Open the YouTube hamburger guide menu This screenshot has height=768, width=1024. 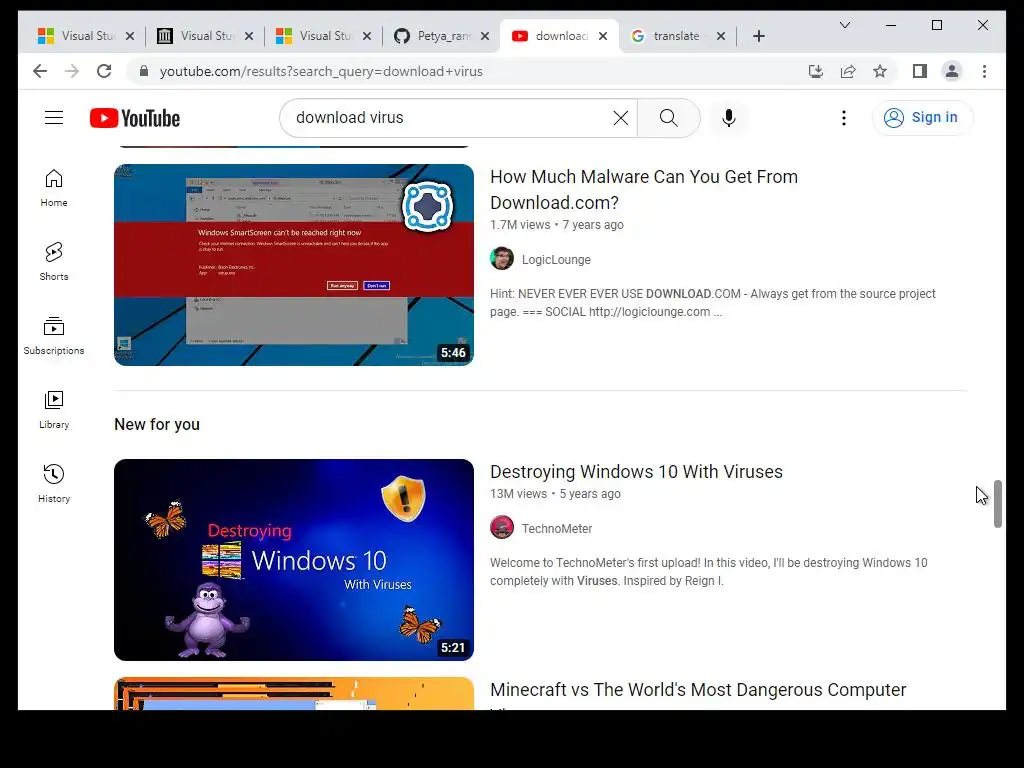(54, 118)
